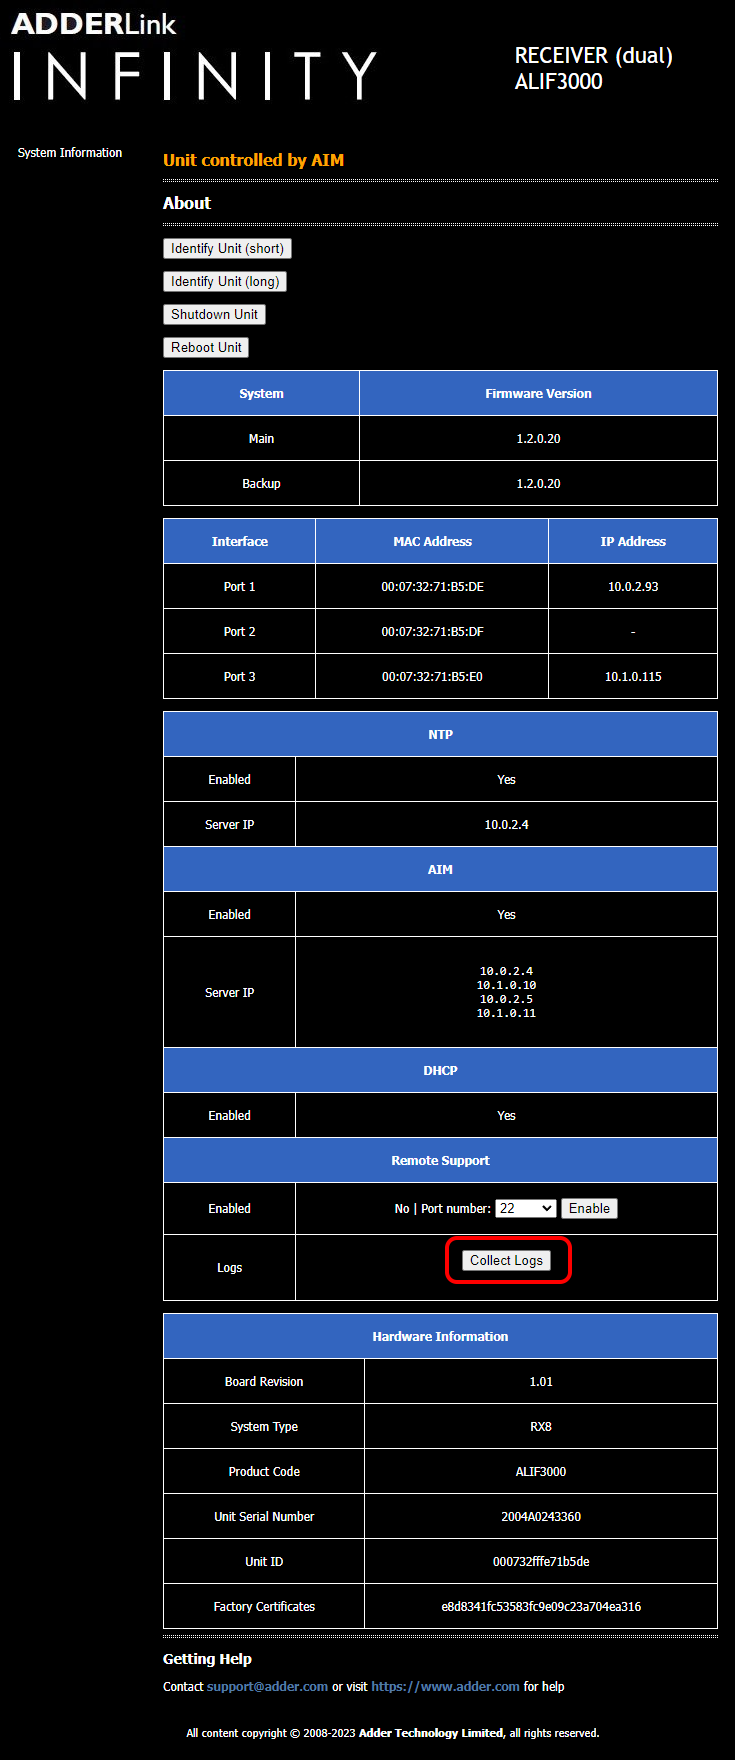The image size is (735, 1760).
Task: Click the About heading
Action: tap(187, 203)
